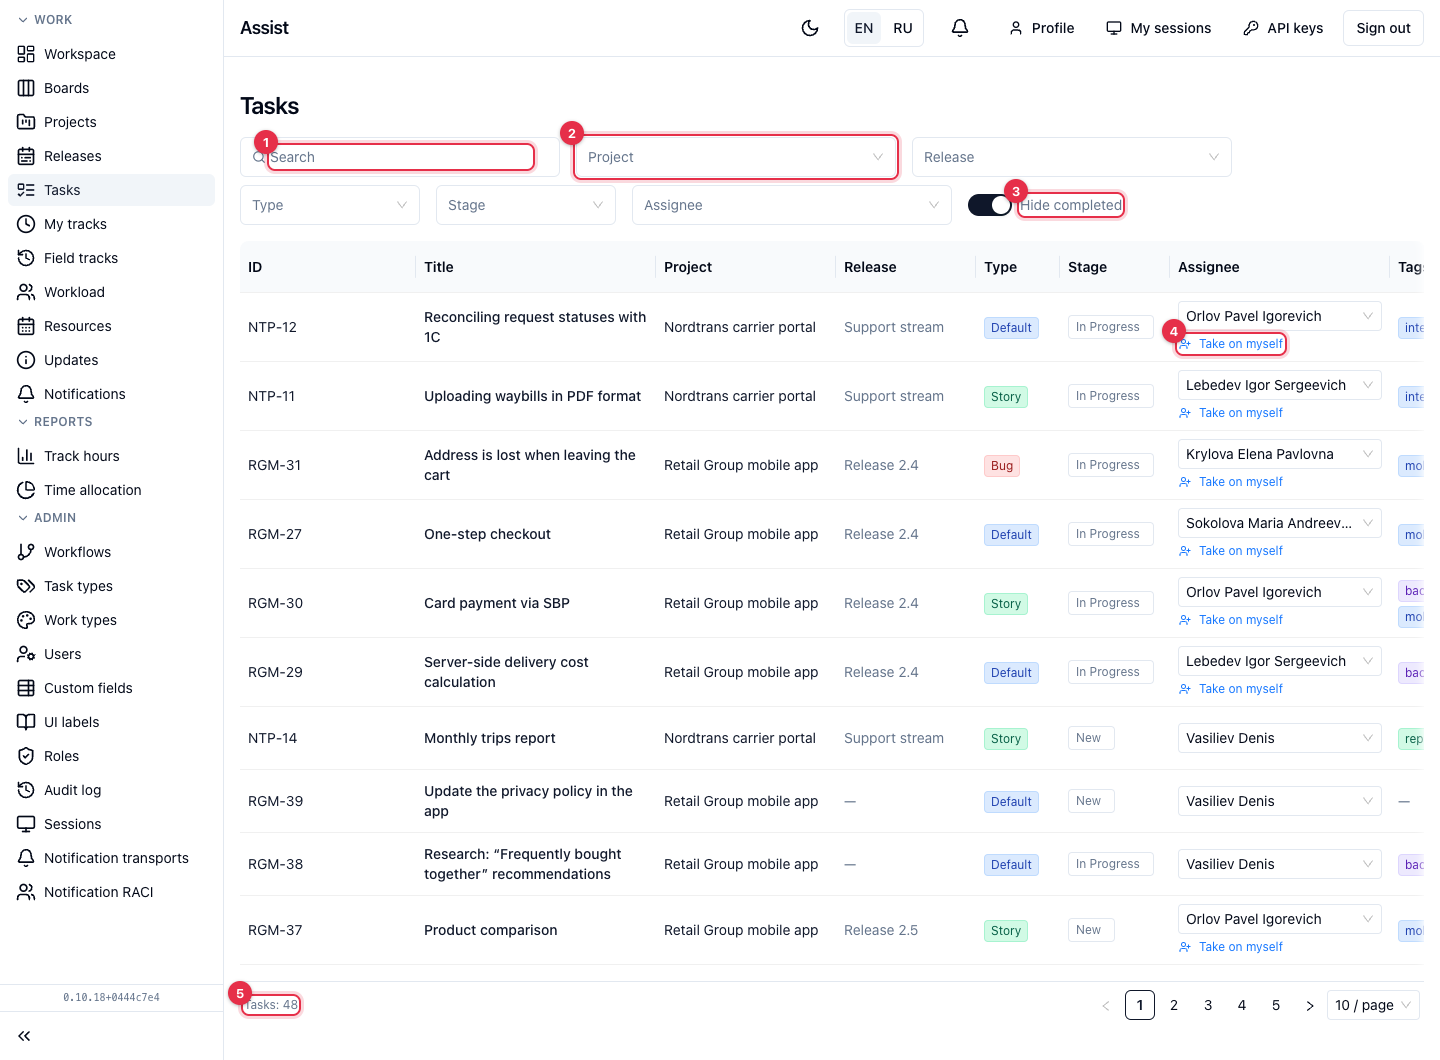Image resolution: width=1440 pixels, height=1060 pixels.
Task: Go to next page arrow
Action: point(1310,1005)
